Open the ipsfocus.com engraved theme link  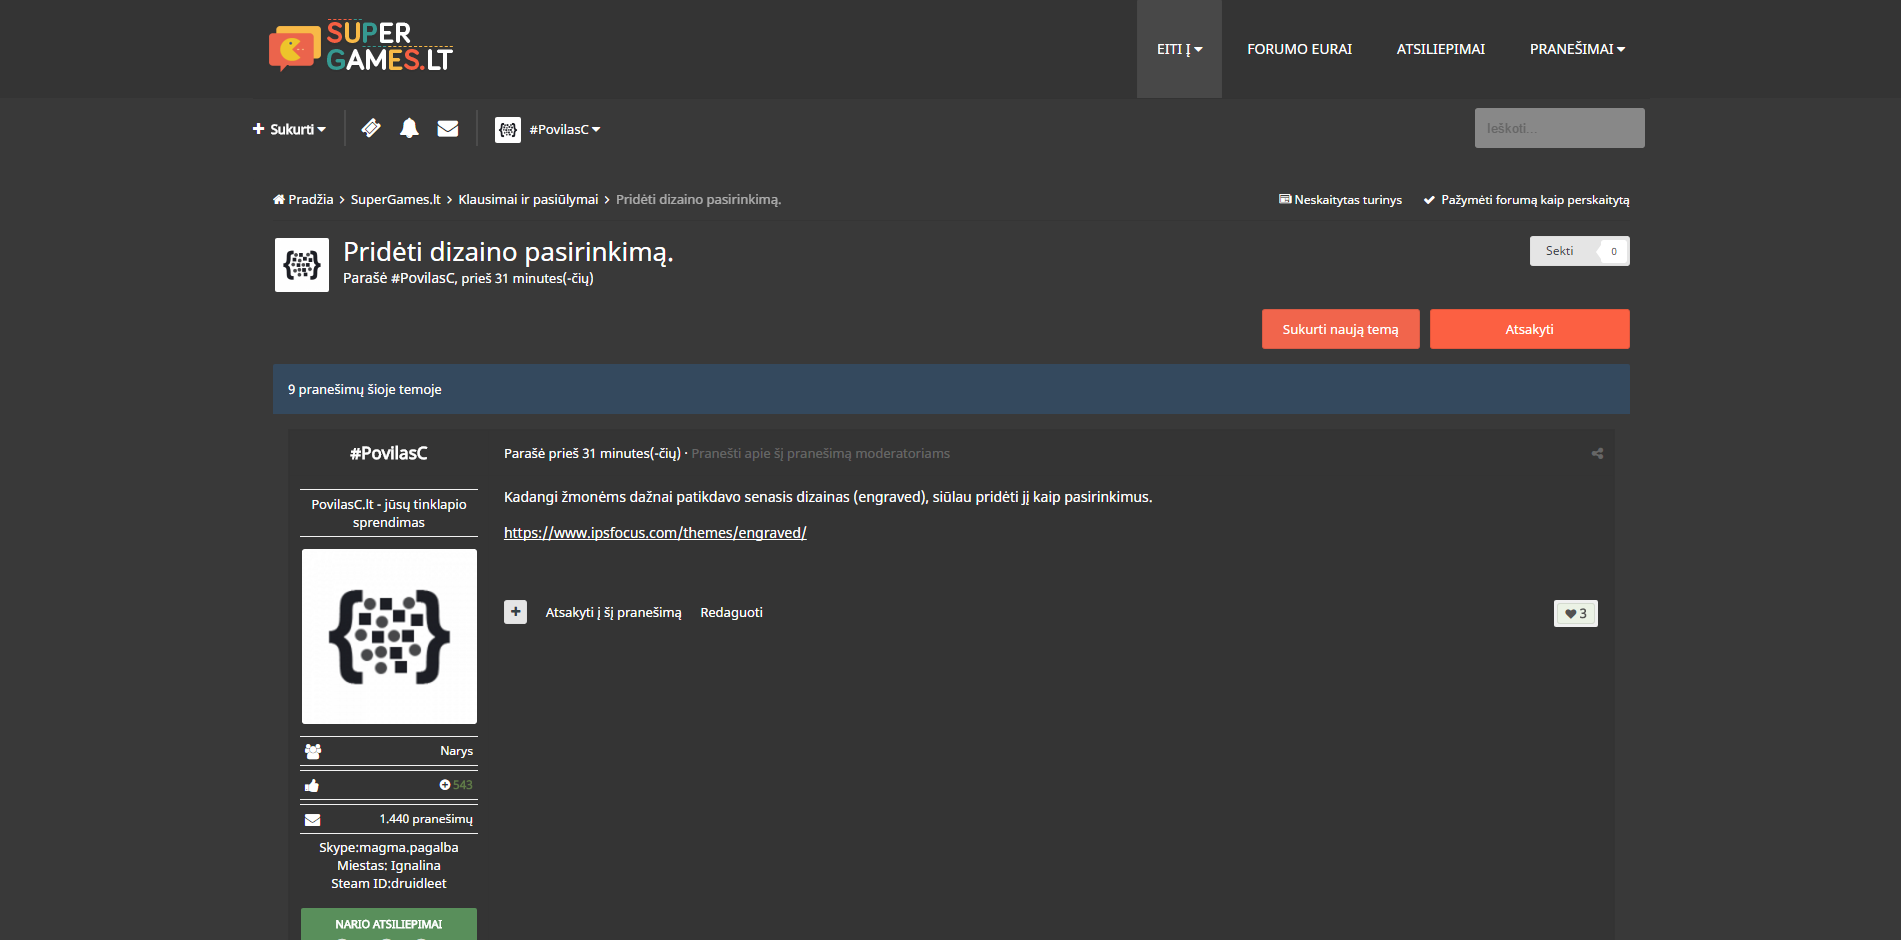click(x=655, y=533)
